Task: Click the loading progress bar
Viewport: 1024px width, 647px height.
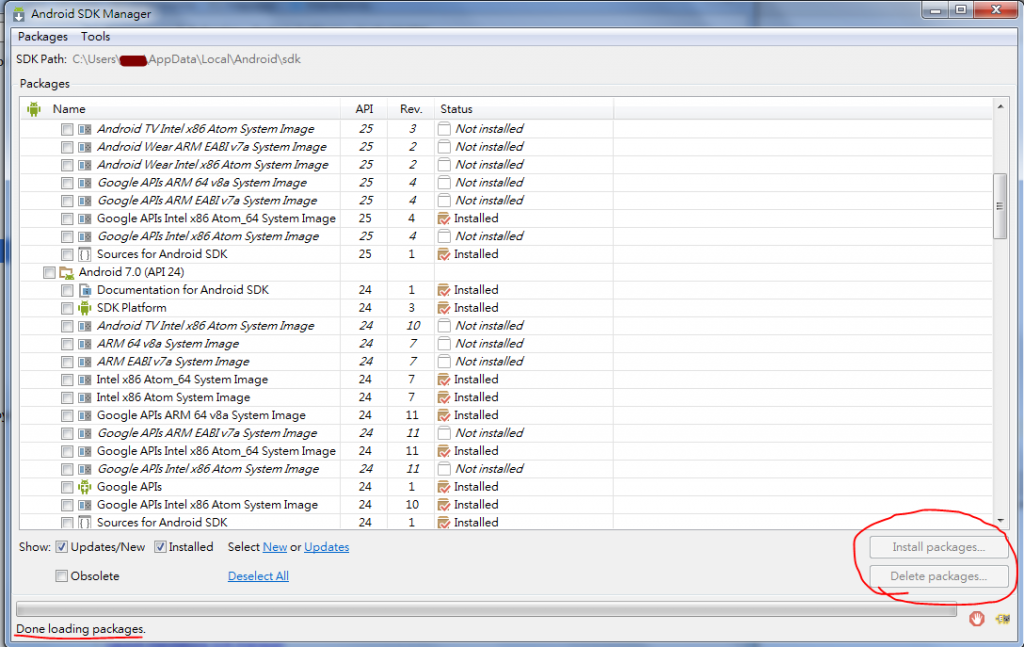Action: click(487, 610)
